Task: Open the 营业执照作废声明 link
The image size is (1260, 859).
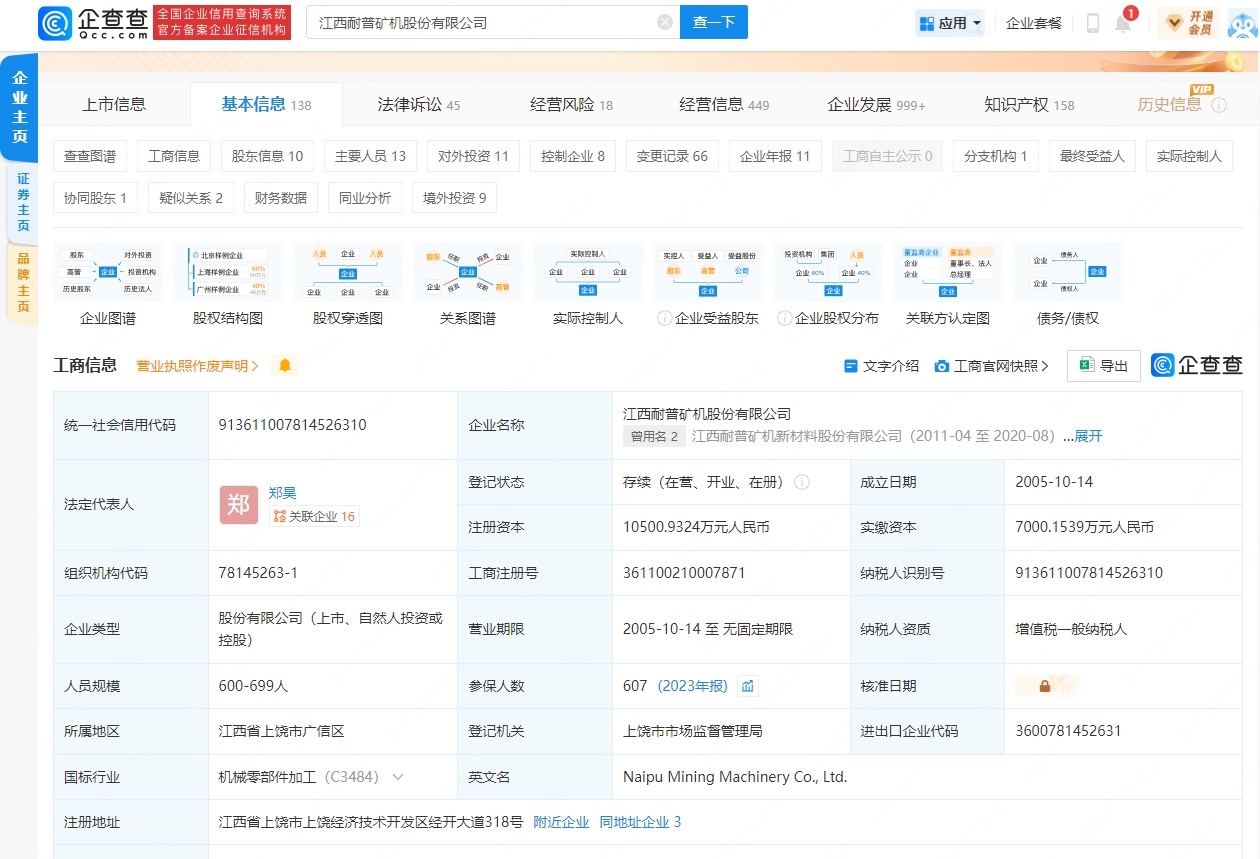Action: [198, 366]
